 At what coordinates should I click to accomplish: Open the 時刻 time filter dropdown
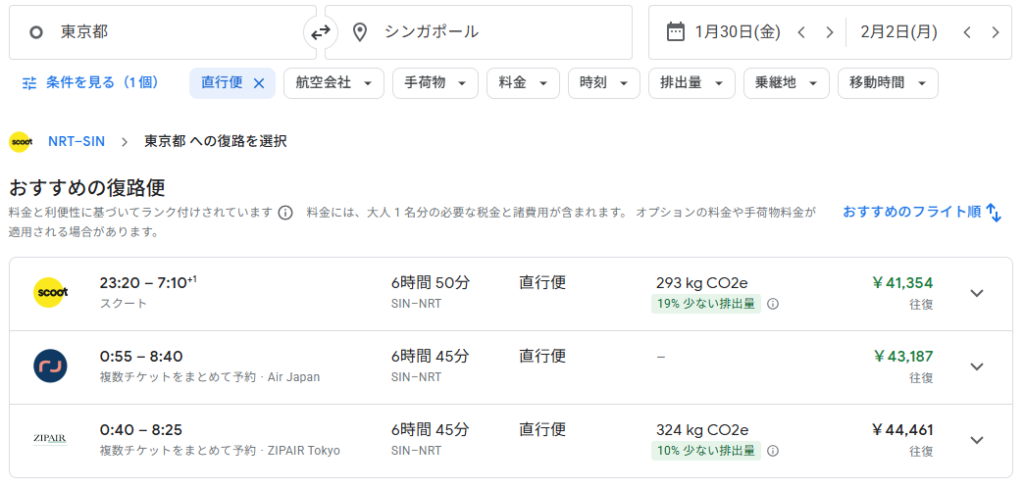(603, 83)
